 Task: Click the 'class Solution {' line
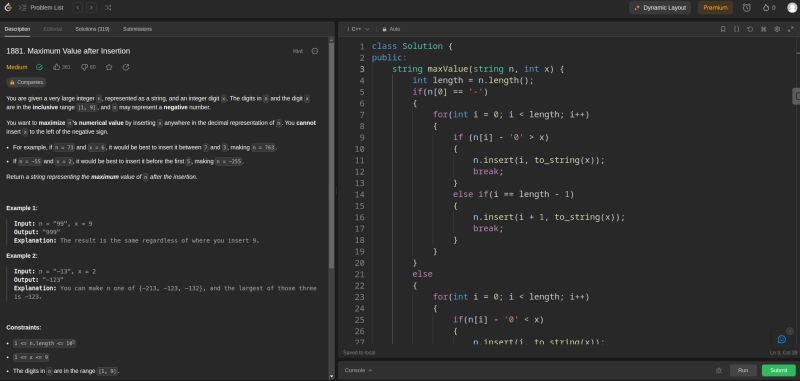pos(412,46)
